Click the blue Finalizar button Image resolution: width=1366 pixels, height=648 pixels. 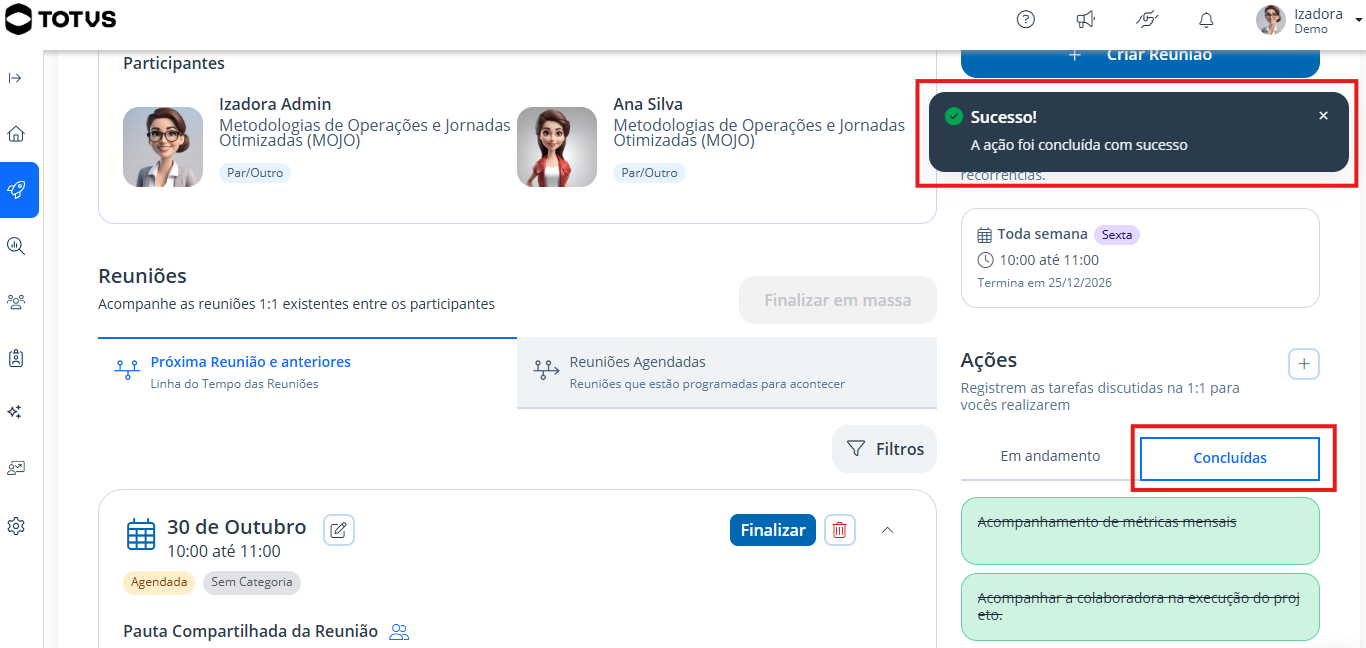773,530
